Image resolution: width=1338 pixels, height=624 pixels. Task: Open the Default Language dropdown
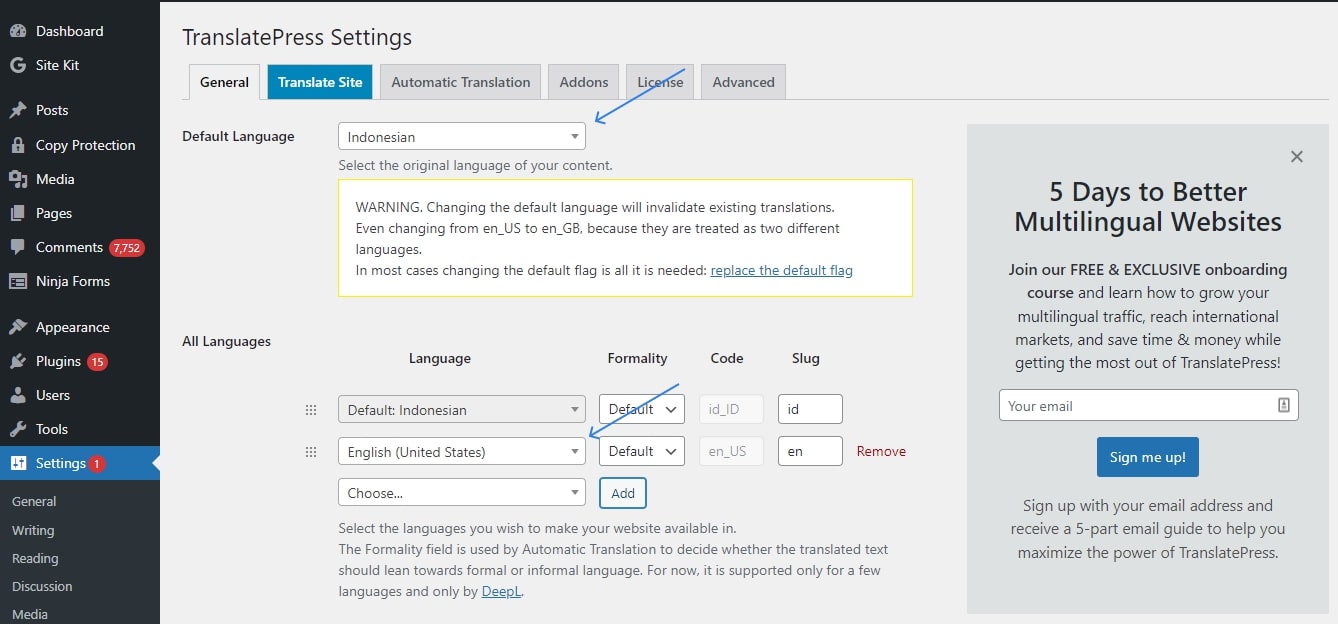461,137
